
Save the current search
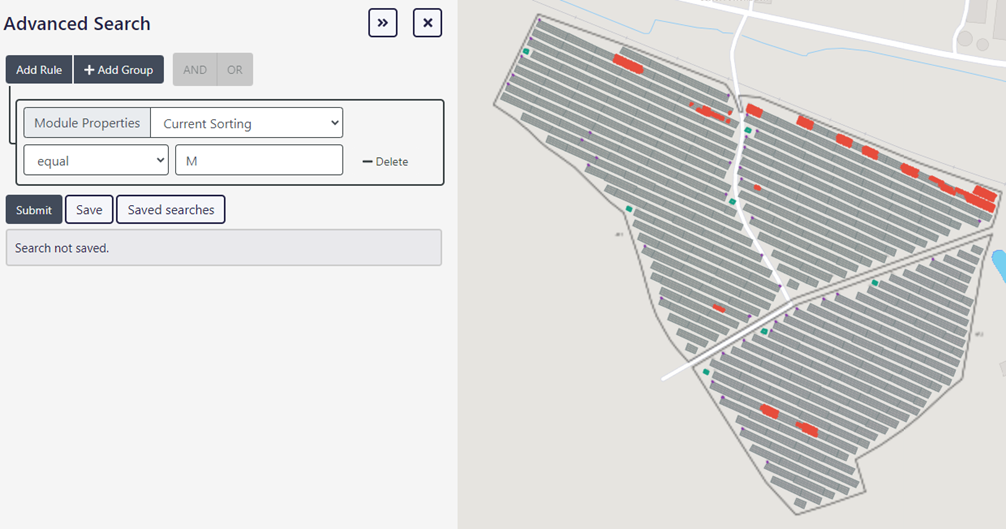click(89, 210)
